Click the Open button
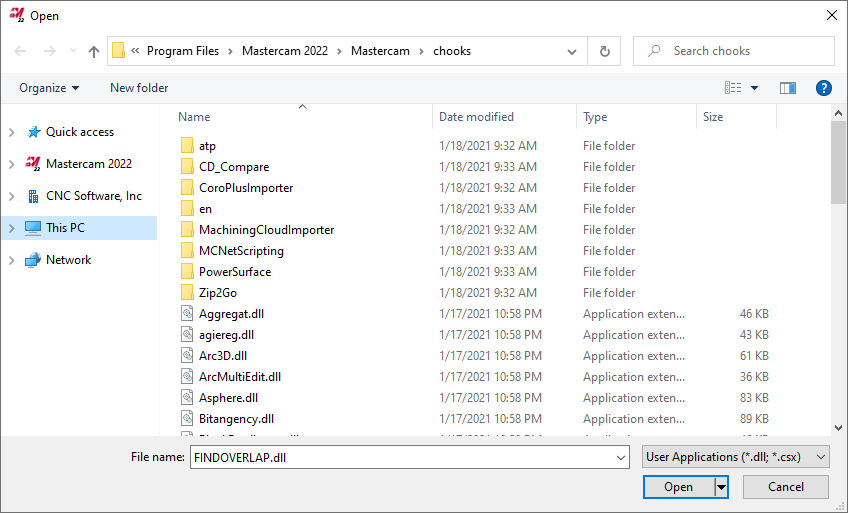848x513 pixels. tap(679, 487)
